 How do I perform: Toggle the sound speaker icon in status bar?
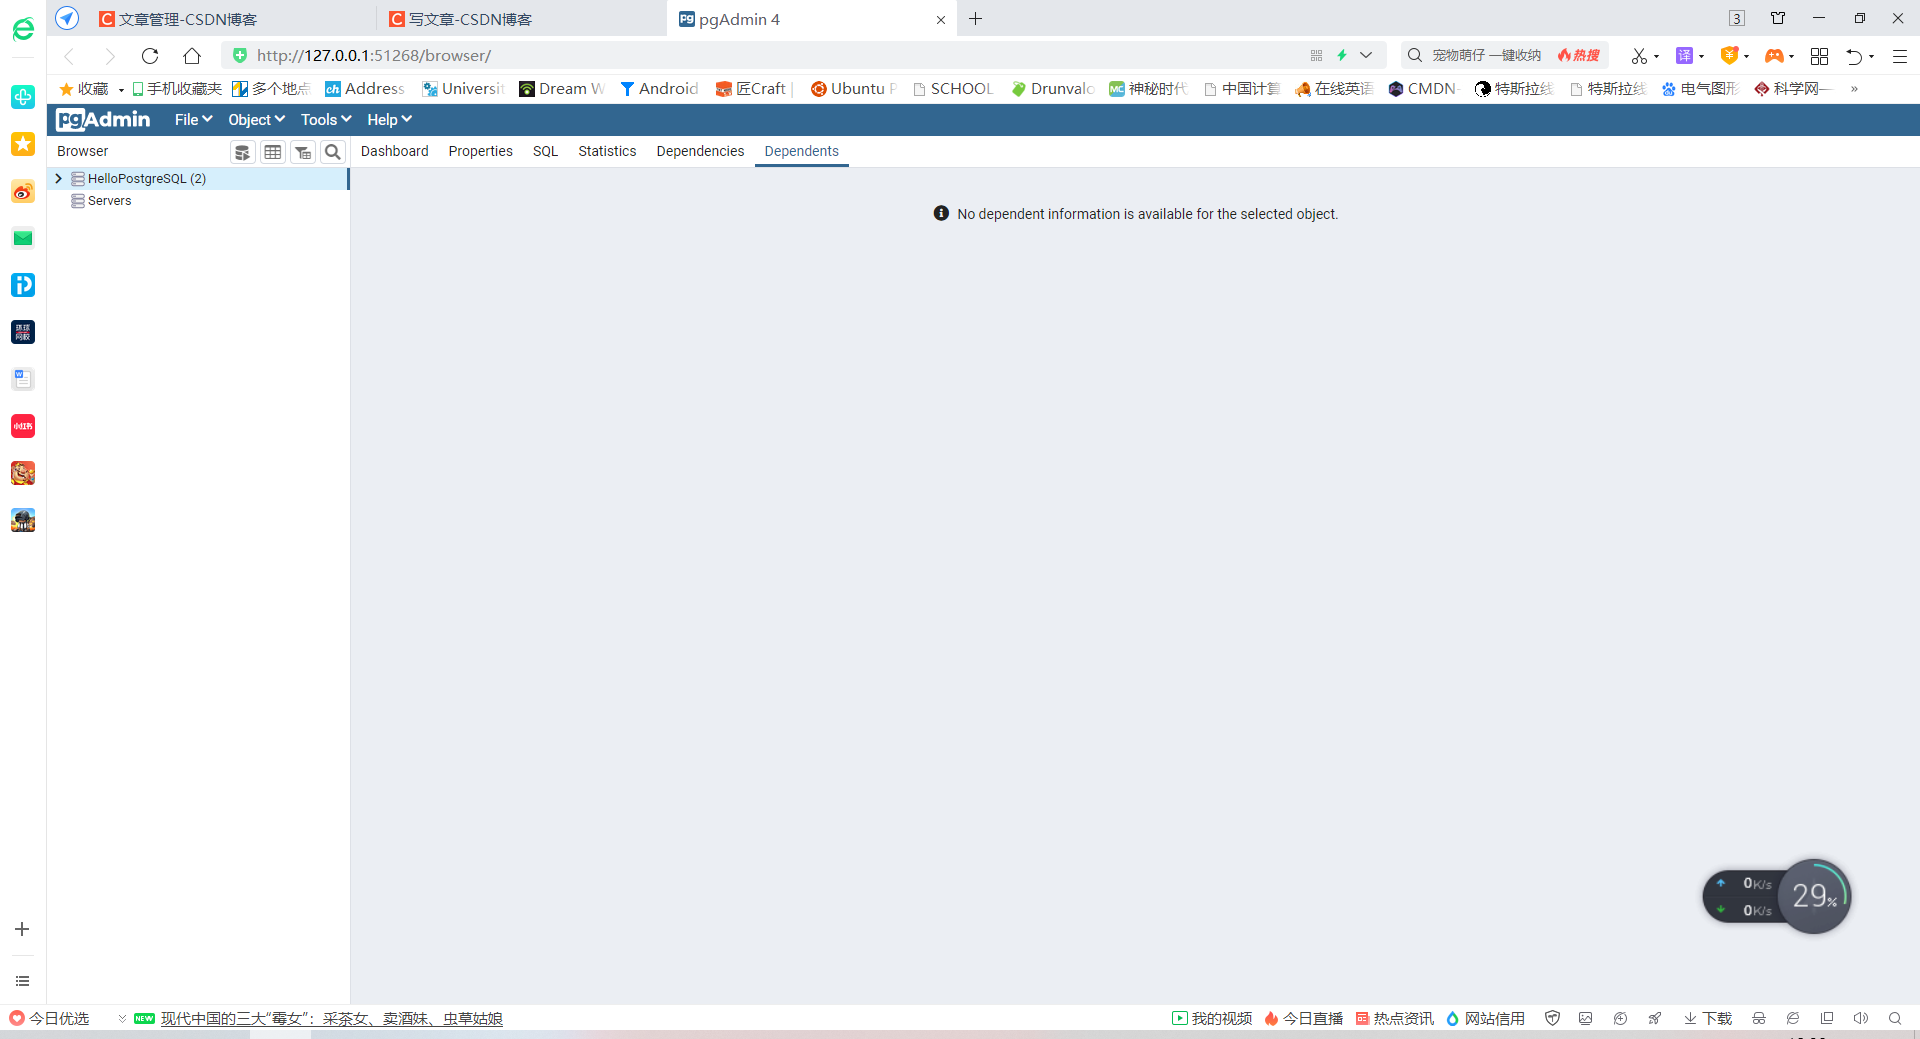click(1860, 1018)
